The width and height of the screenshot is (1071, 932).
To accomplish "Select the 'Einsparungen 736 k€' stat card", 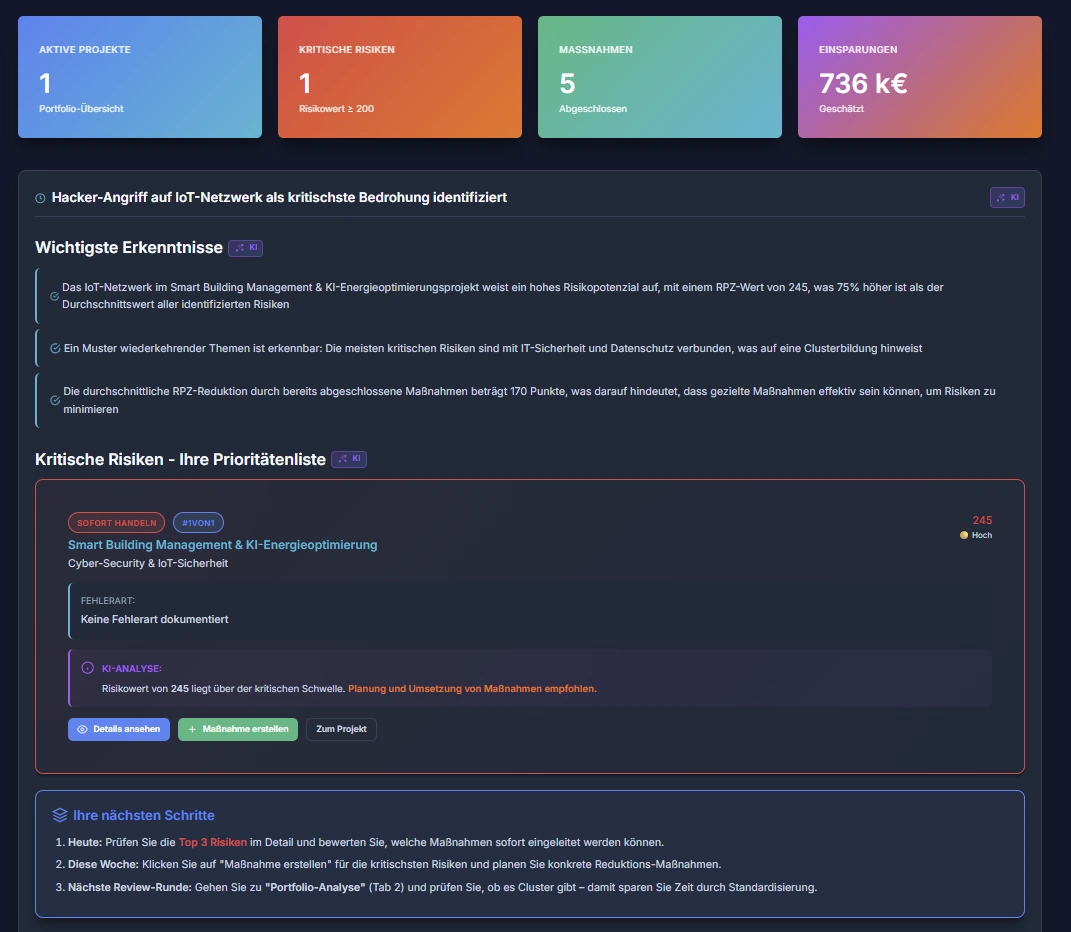I will coord(919,76).
